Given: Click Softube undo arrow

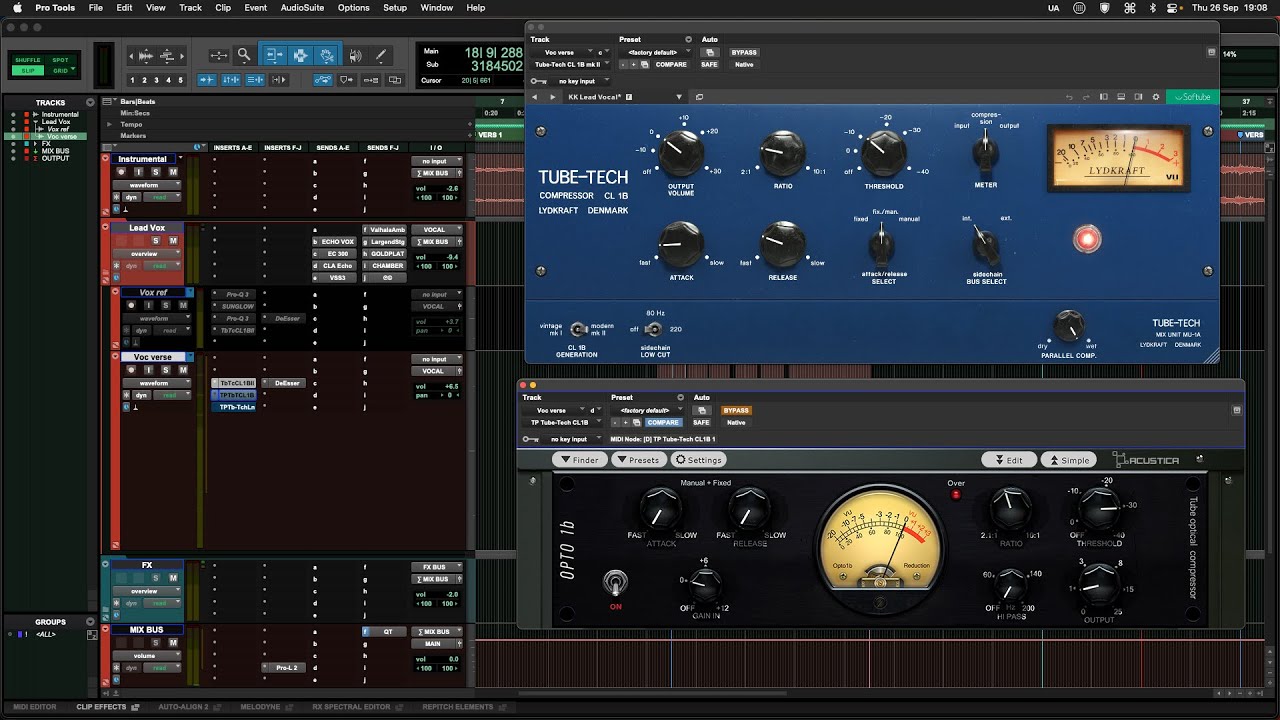Looking at the screenshot, I should coord(1069,97).
